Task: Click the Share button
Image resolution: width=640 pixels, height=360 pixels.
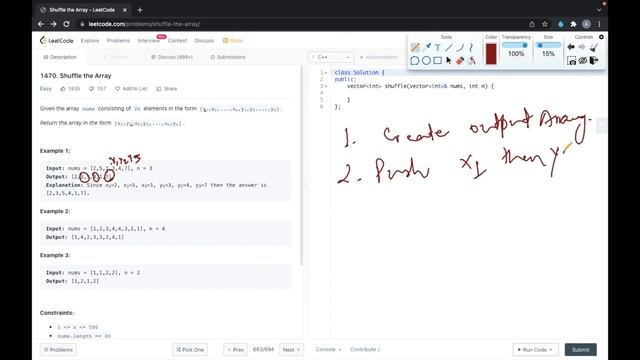Action: pyautogui.click(x=167, y=89)
